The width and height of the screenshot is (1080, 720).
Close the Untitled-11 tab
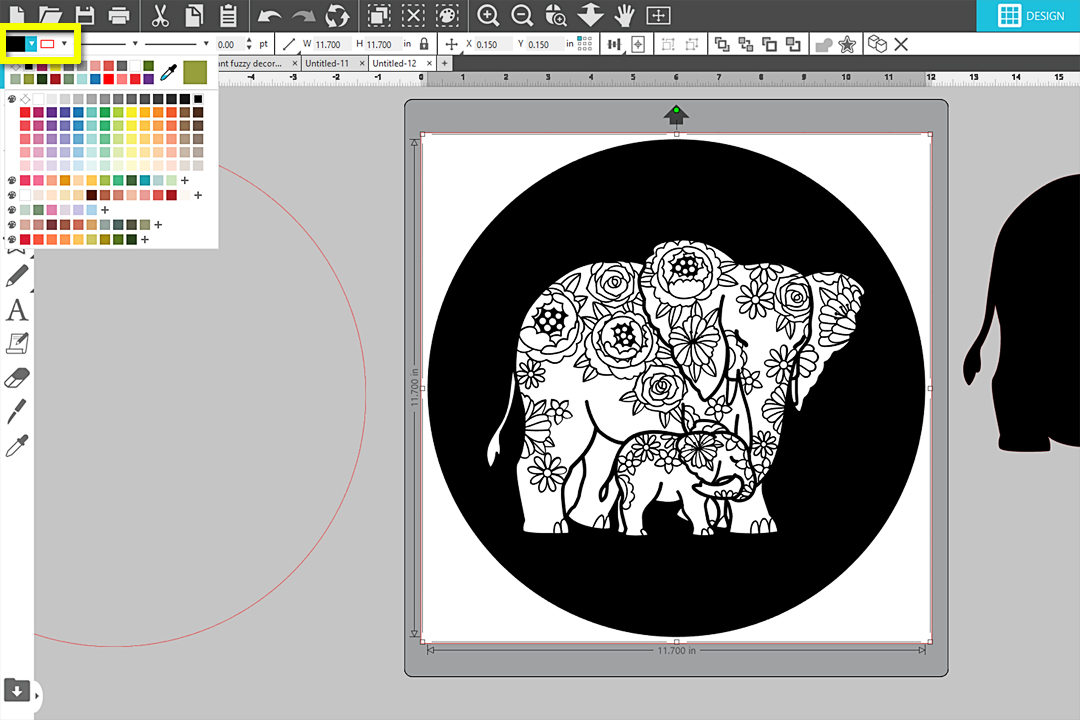[x=362, y=63]
